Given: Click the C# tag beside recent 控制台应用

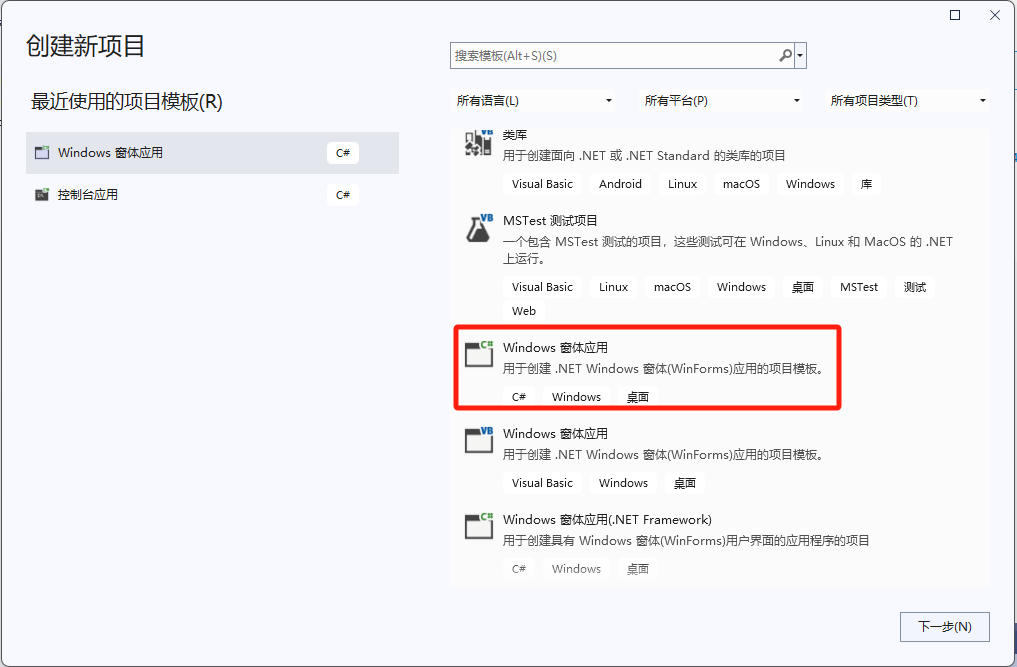Looking at the screenshot, I should point(342,195).
